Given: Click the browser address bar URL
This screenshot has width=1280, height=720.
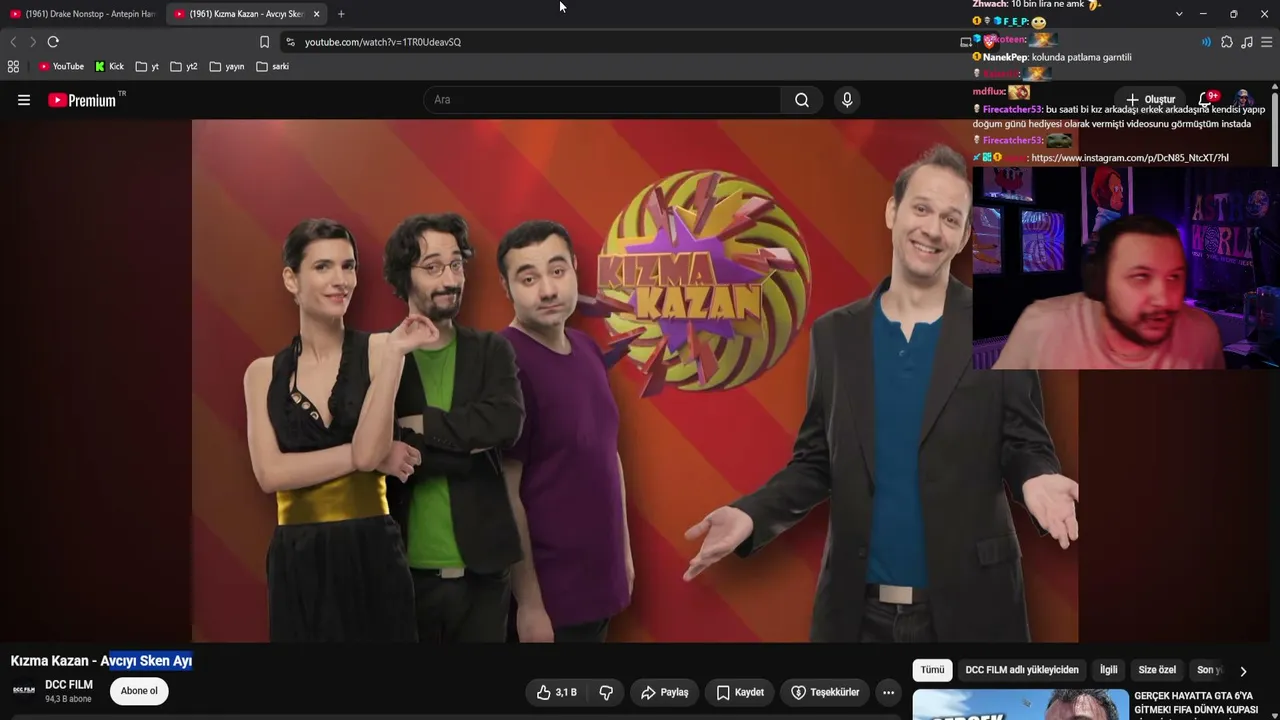Looking at the screenshot, I should [x=383, y=42].
